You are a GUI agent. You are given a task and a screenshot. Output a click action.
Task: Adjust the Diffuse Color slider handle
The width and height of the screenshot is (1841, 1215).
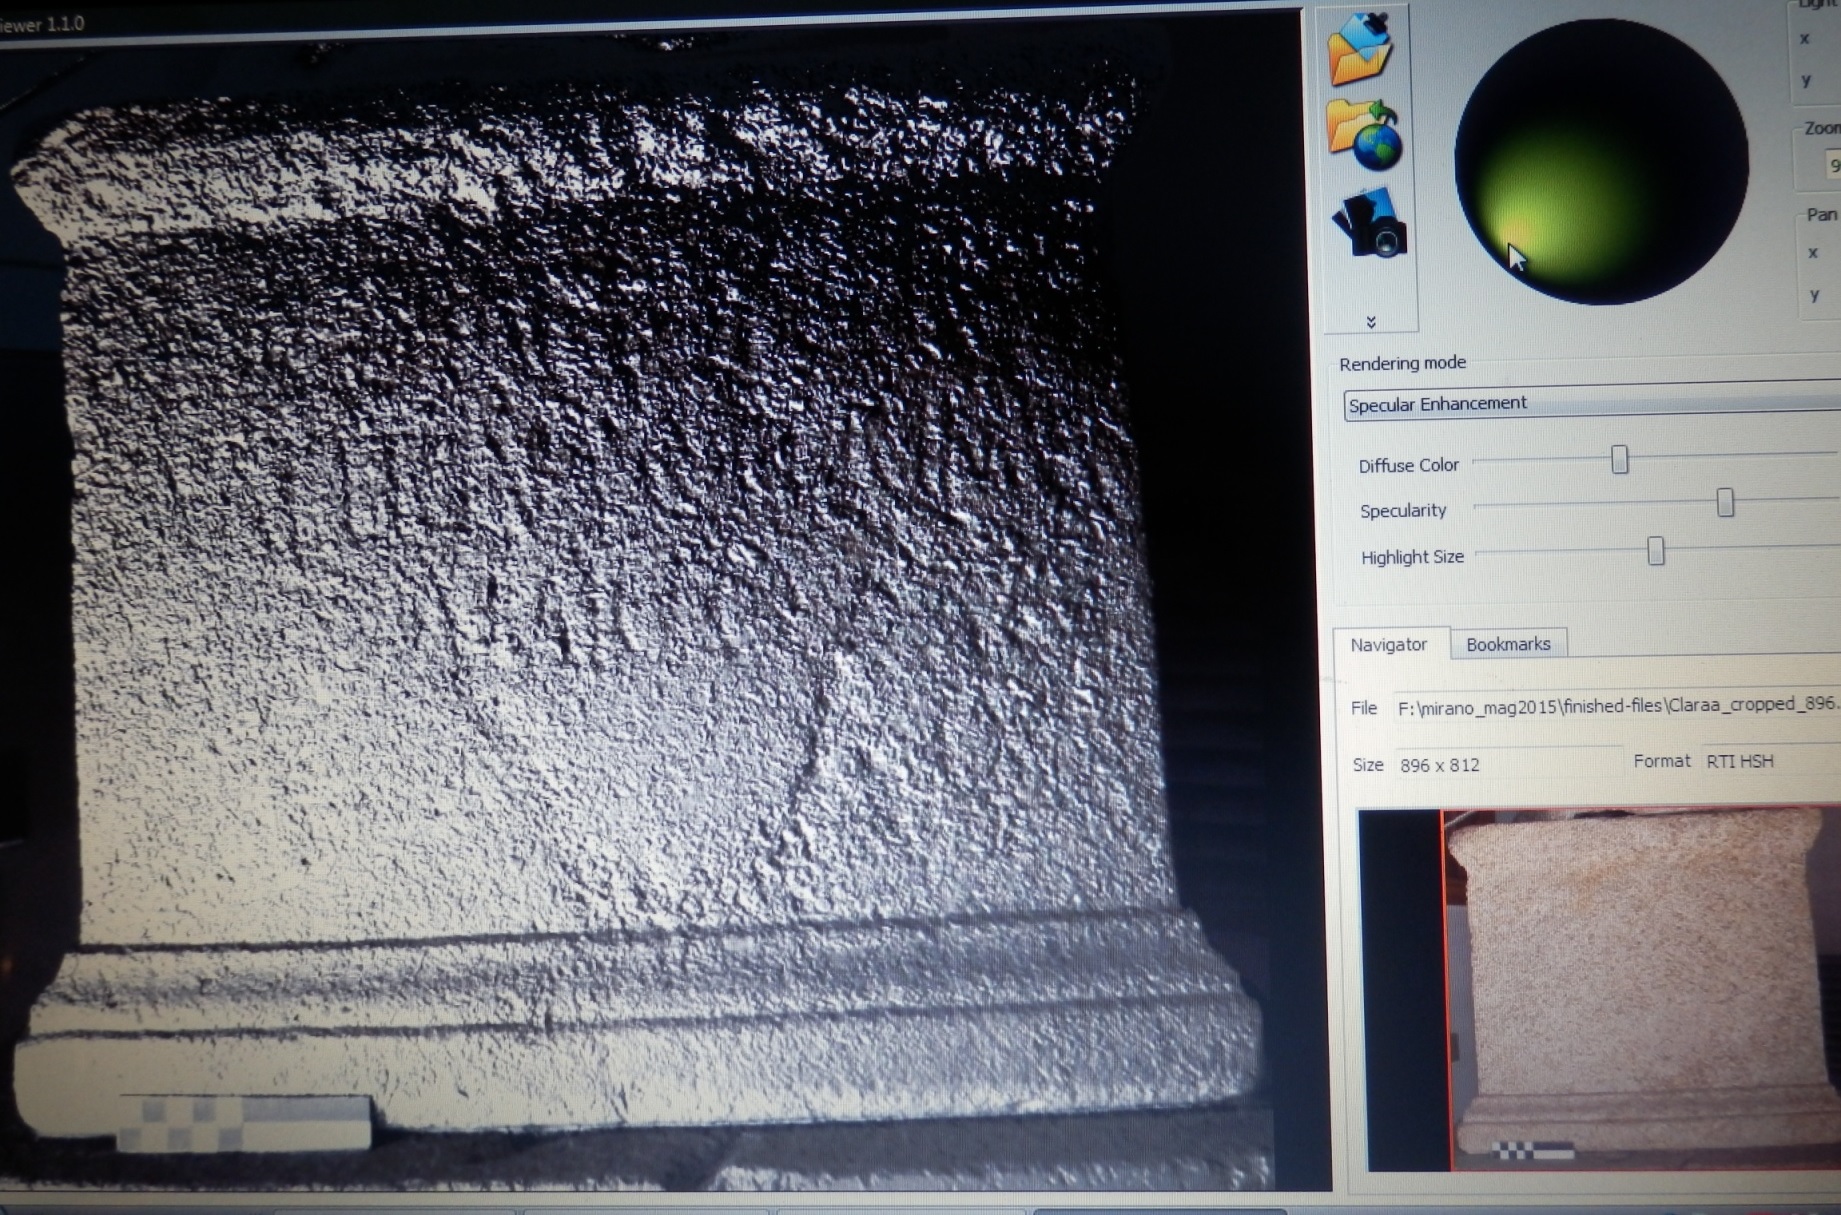[x=1619, y=459]
